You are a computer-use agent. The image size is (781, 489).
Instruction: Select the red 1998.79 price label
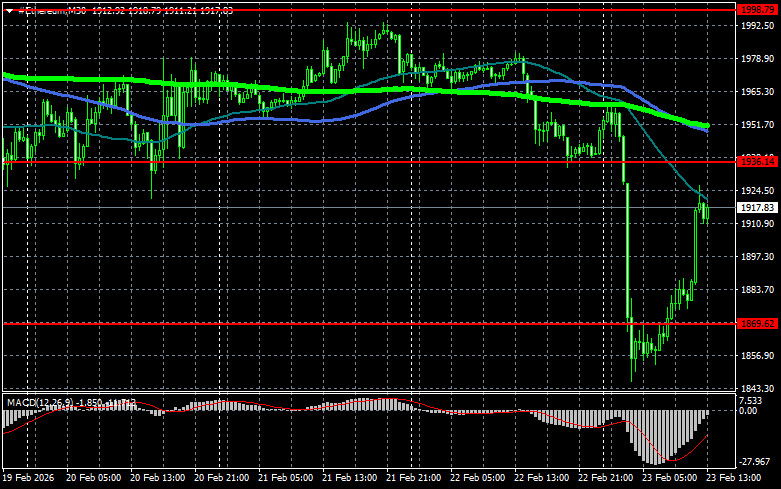(757, 9)
